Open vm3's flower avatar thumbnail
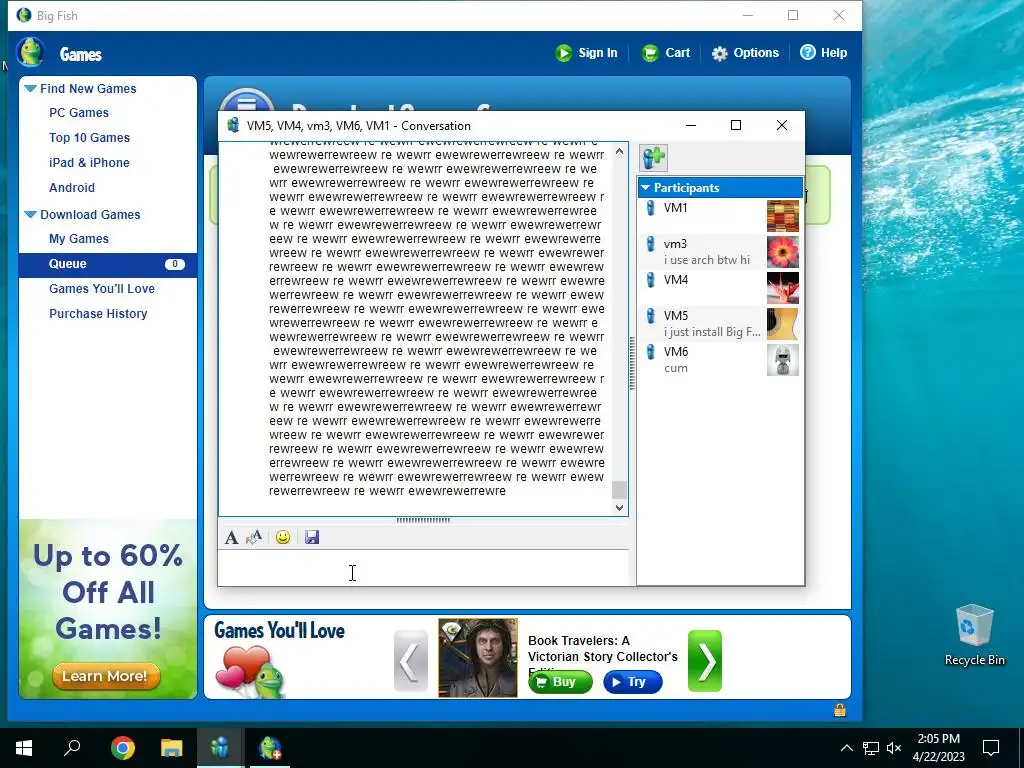This screenshot has width=1024, height=768. pyautogui.click(x=782, y=252)
